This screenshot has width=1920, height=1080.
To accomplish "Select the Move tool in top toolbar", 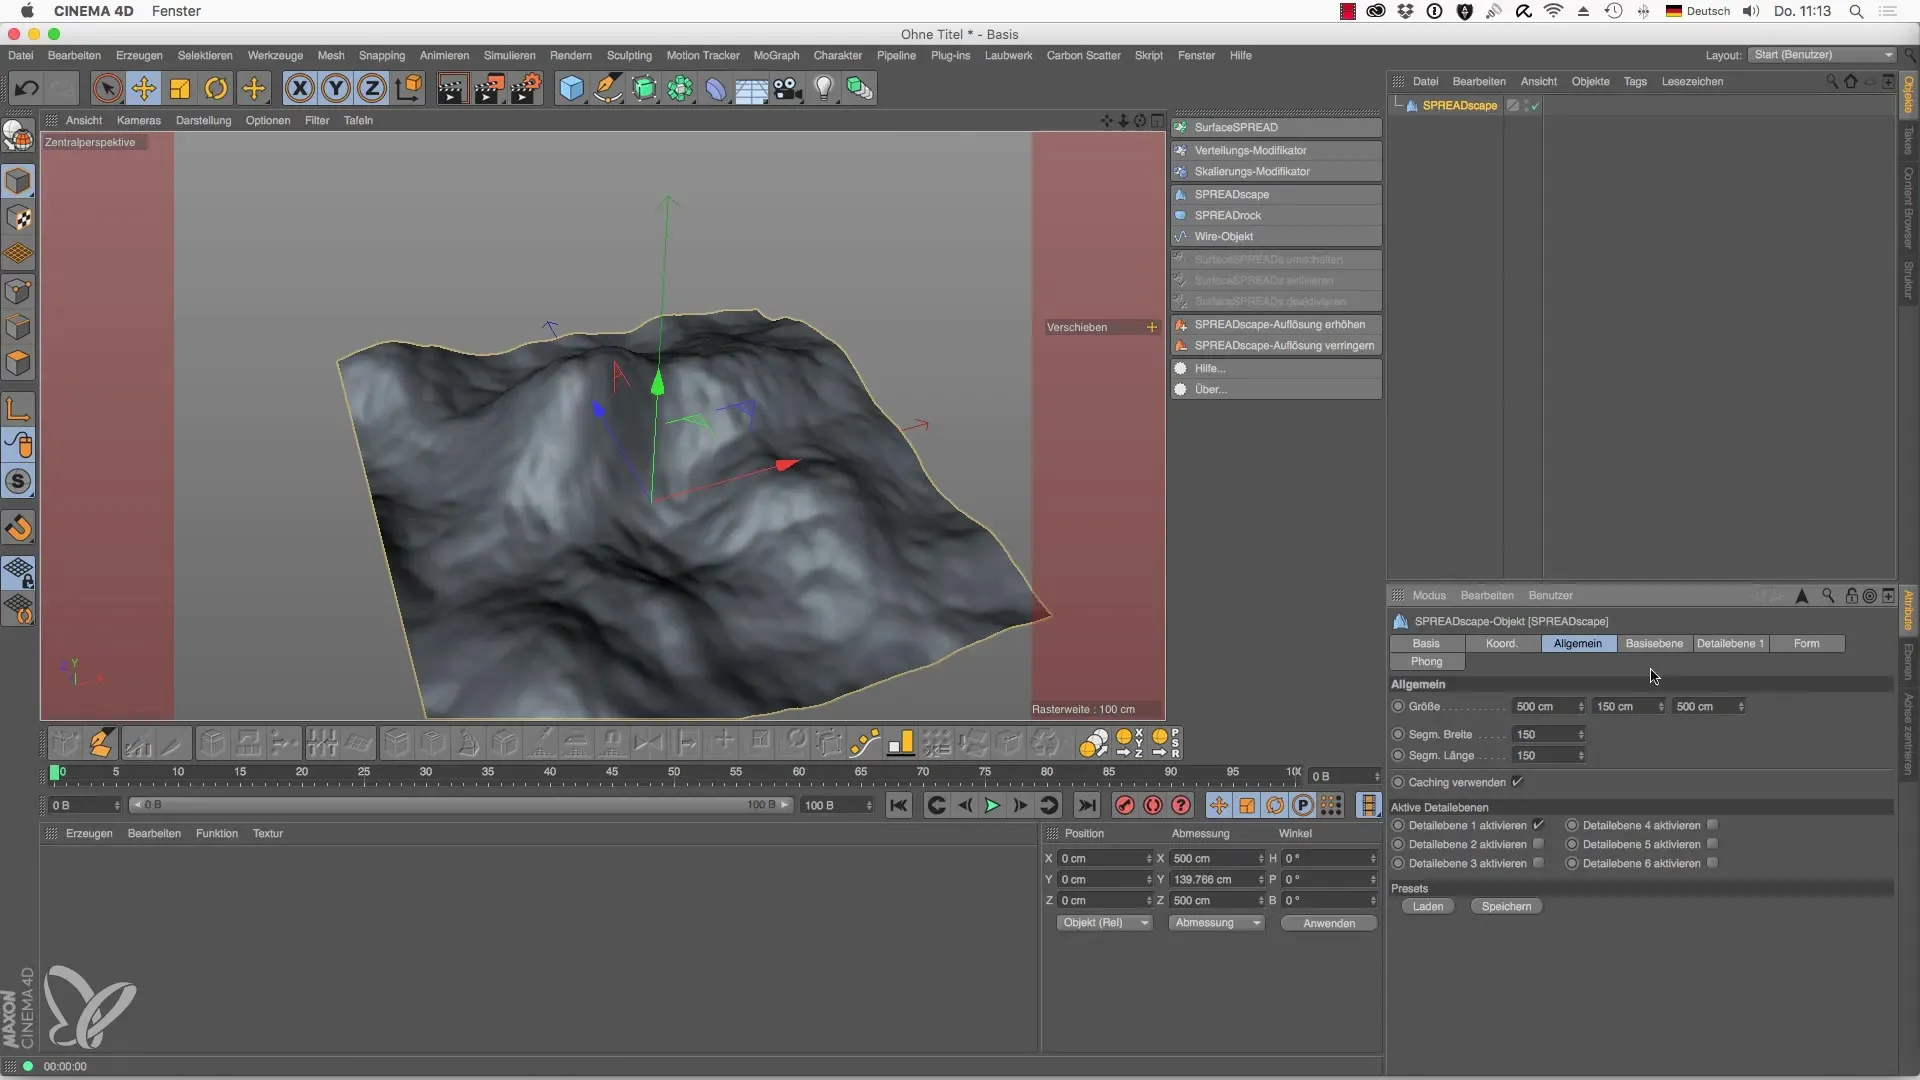I will [144, 89].
